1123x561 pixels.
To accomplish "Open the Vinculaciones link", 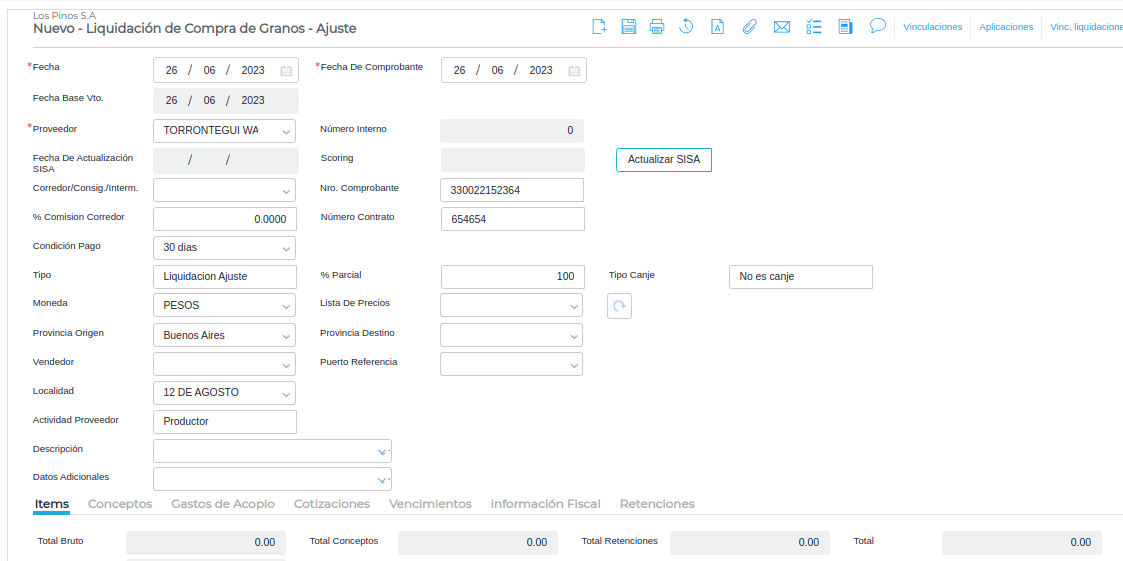I will pos(932,27).
